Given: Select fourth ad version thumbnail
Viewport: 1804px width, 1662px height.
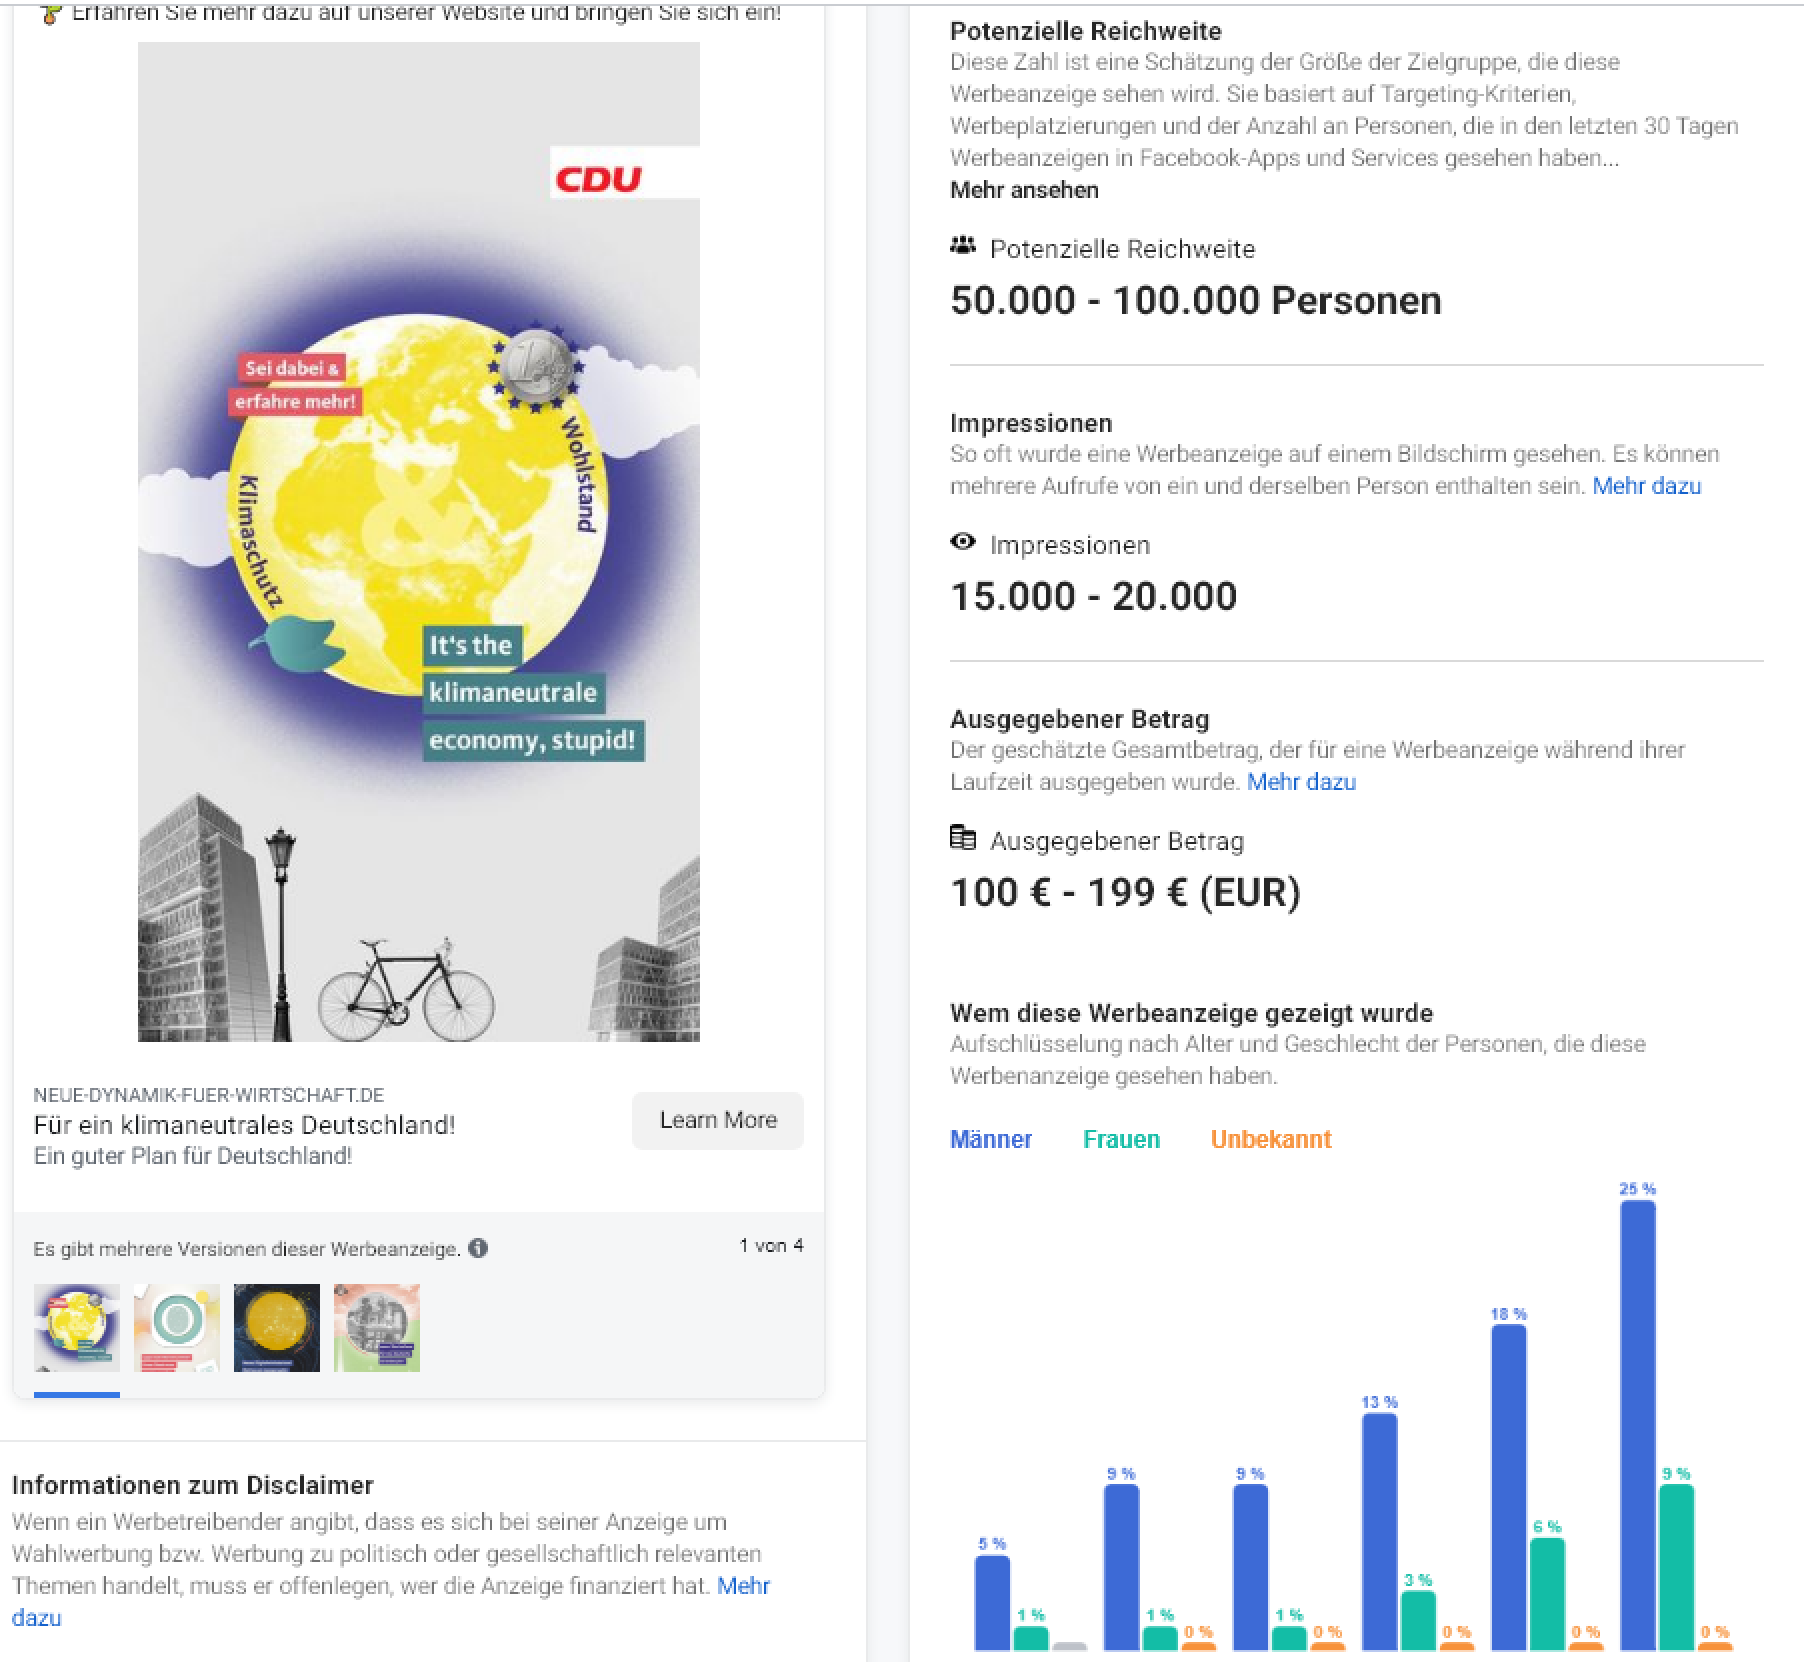Looking at the screenshot, I should (x=377, y=1327).
